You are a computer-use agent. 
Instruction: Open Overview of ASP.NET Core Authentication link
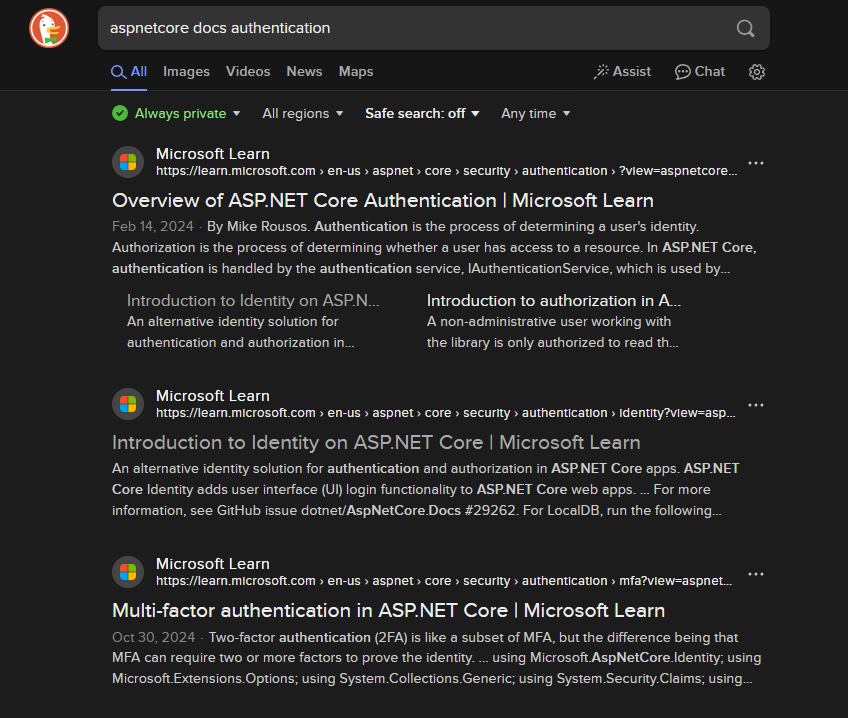382,201
